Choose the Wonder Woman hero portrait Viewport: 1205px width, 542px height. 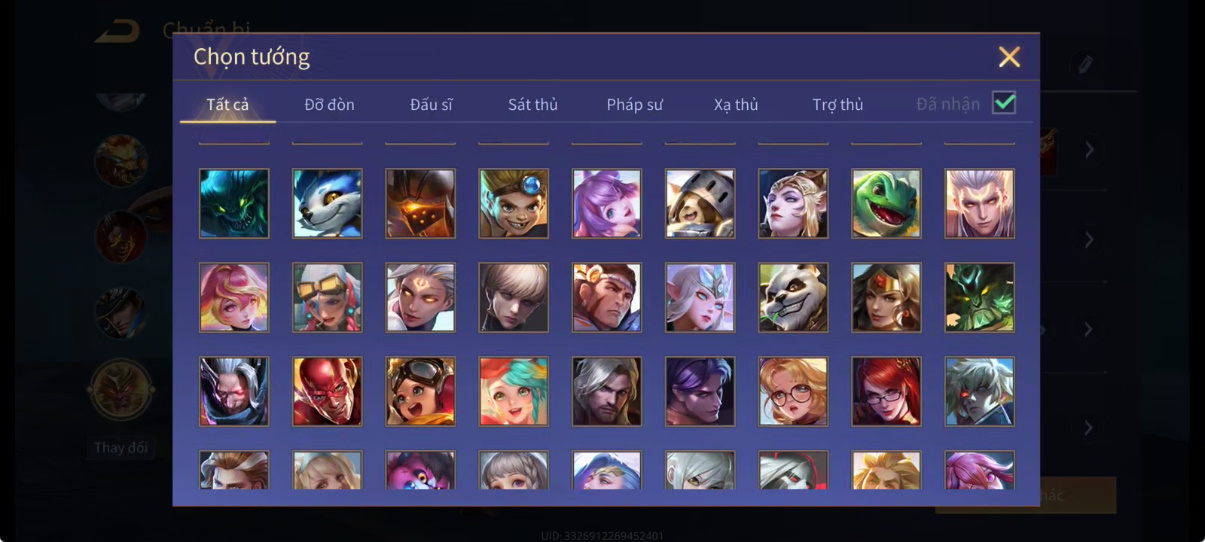(x=886, y=297)
